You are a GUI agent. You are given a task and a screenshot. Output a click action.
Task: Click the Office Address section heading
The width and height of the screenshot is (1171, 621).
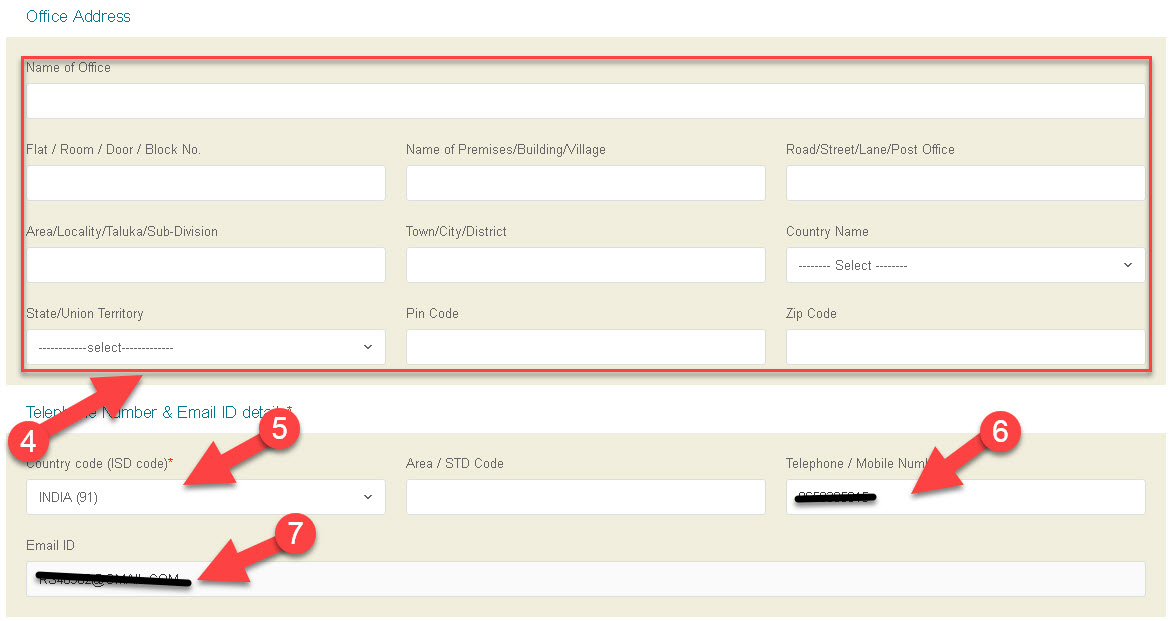(78, 16)
